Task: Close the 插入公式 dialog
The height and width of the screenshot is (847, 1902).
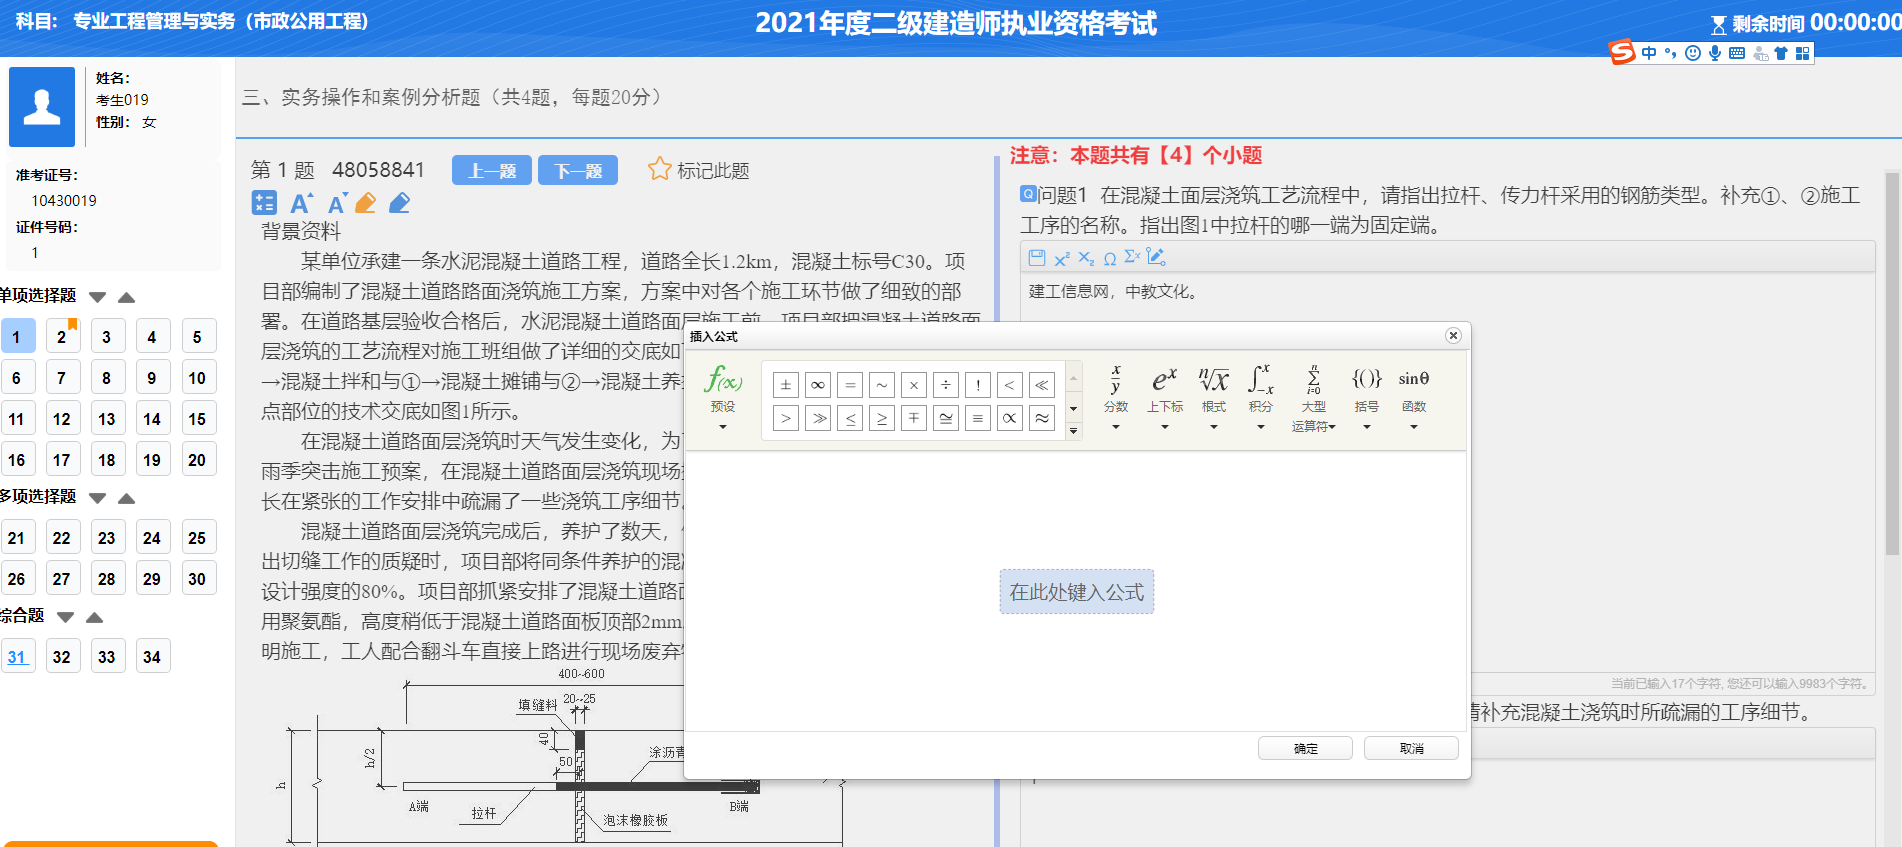Action: tap(1454, 336)
